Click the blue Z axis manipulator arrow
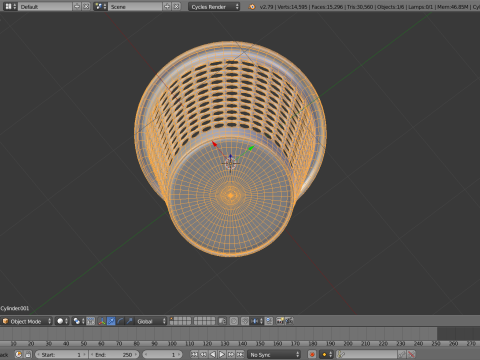The height and width of the screenshot is (360, 480). 230,156
